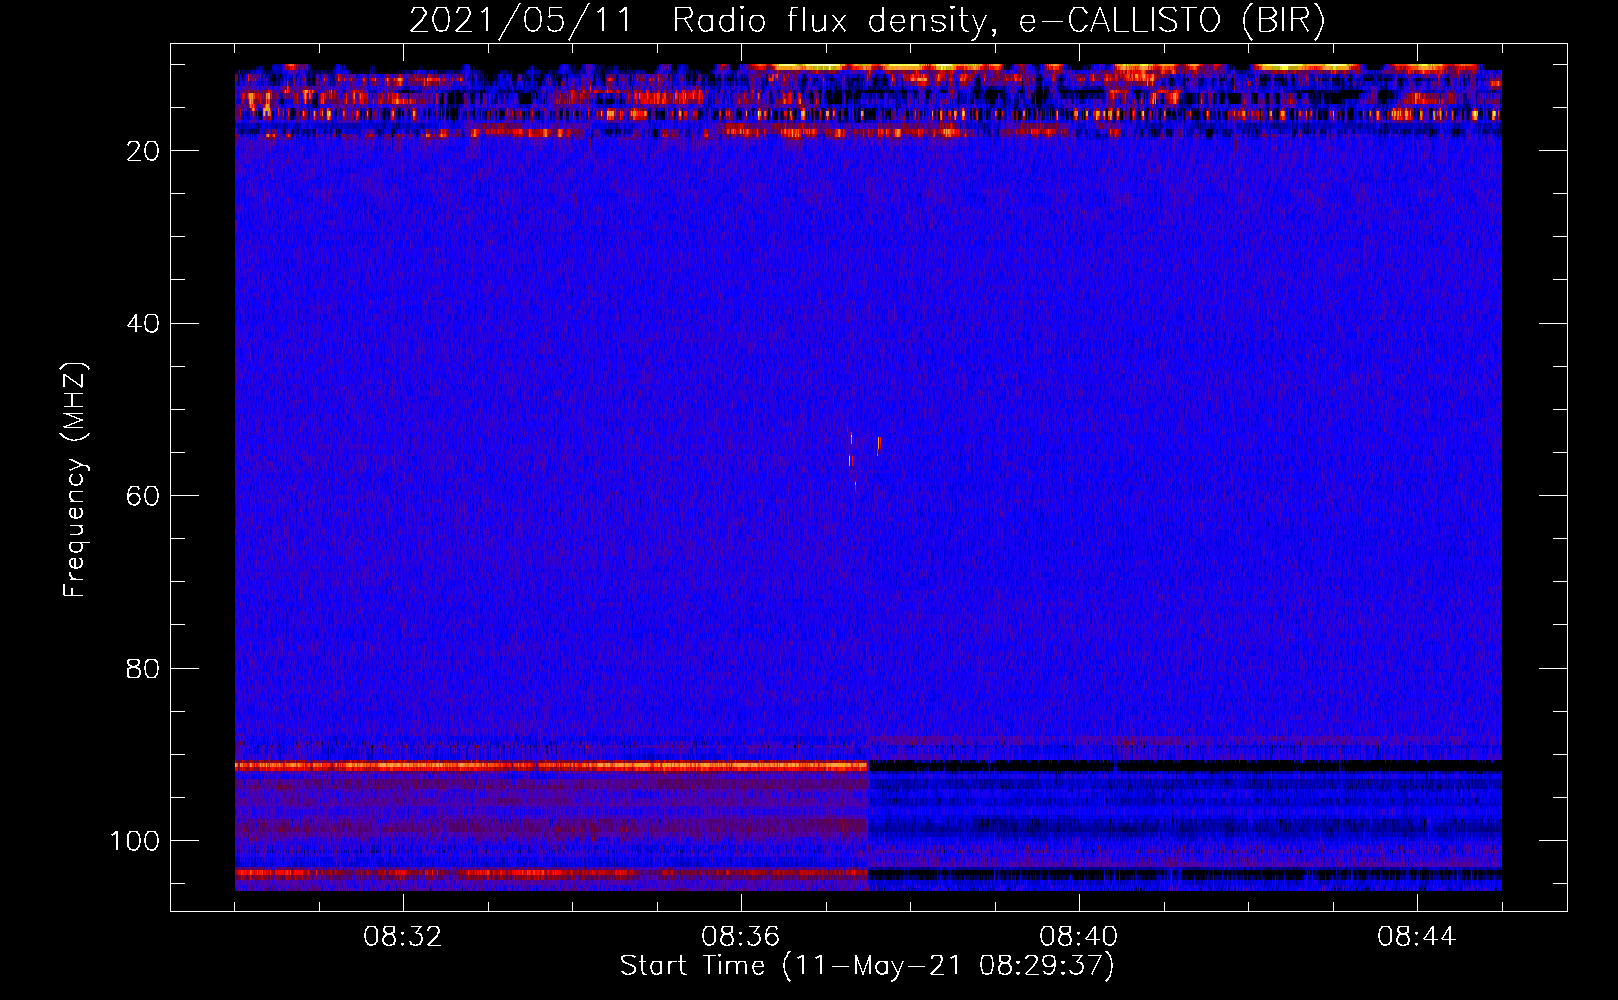This screenshot has height=1000, width=1618.
Task: Click the 40 frequency tick label
Action: (144, 324)
